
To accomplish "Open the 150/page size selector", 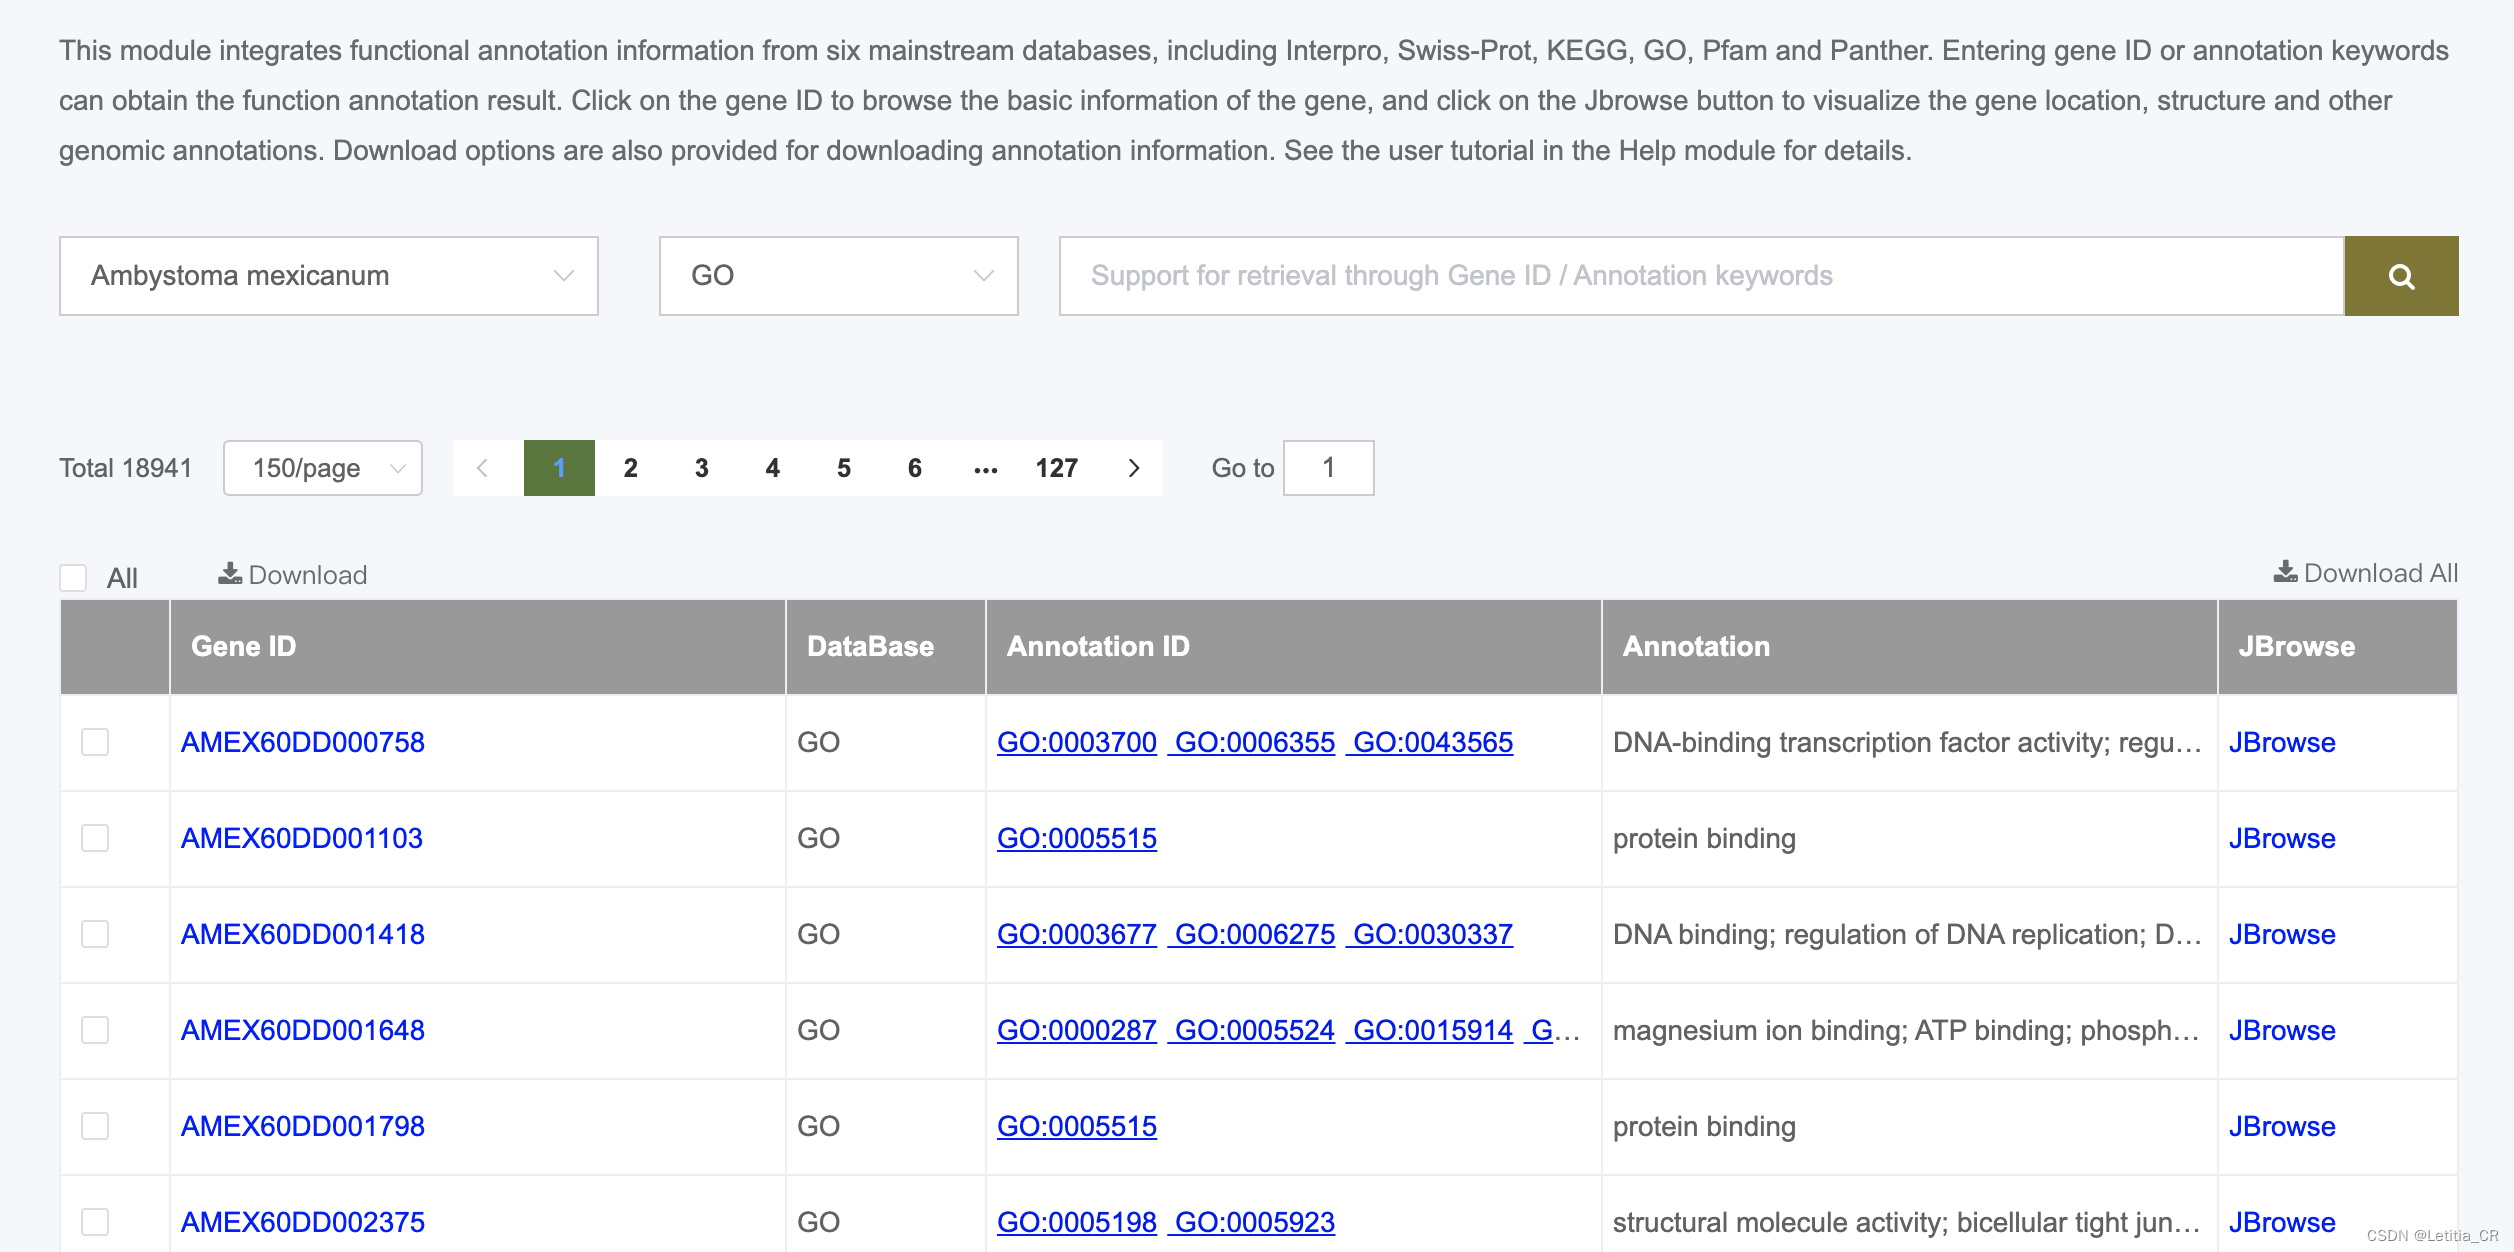I will 322,468.
